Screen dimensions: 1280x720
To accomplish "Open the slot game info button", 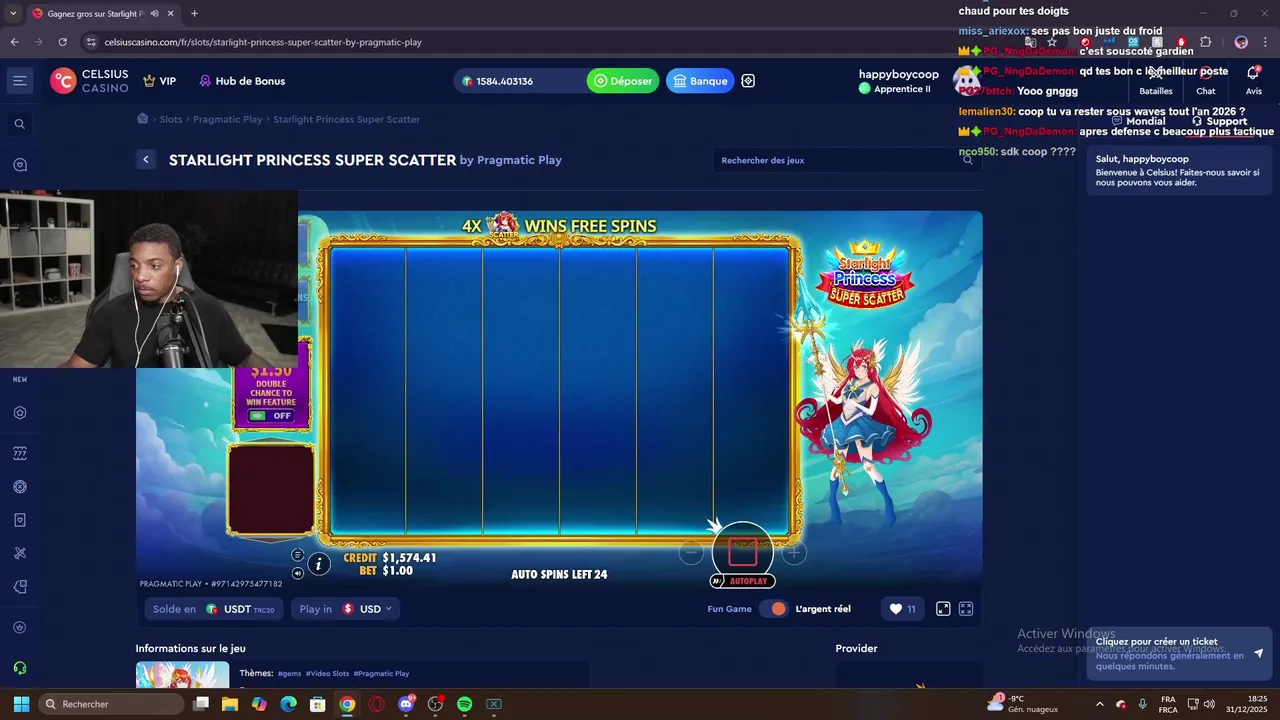I will (x=319, y=564).
